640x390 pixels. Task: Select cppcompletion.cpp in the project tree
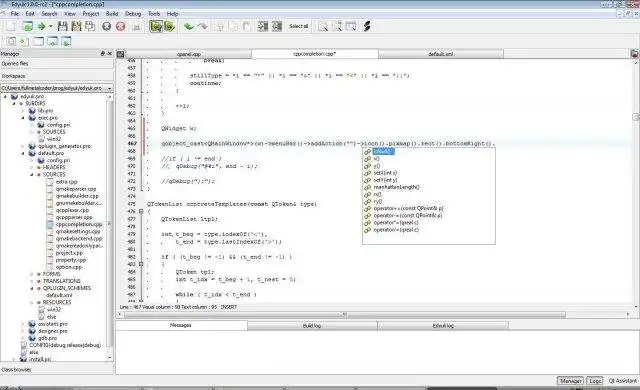pos(79,224)
